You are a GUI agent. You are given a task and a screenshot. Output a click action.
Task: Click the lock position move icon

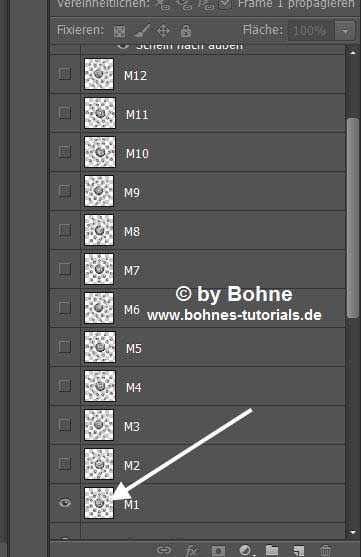(163, 31)
